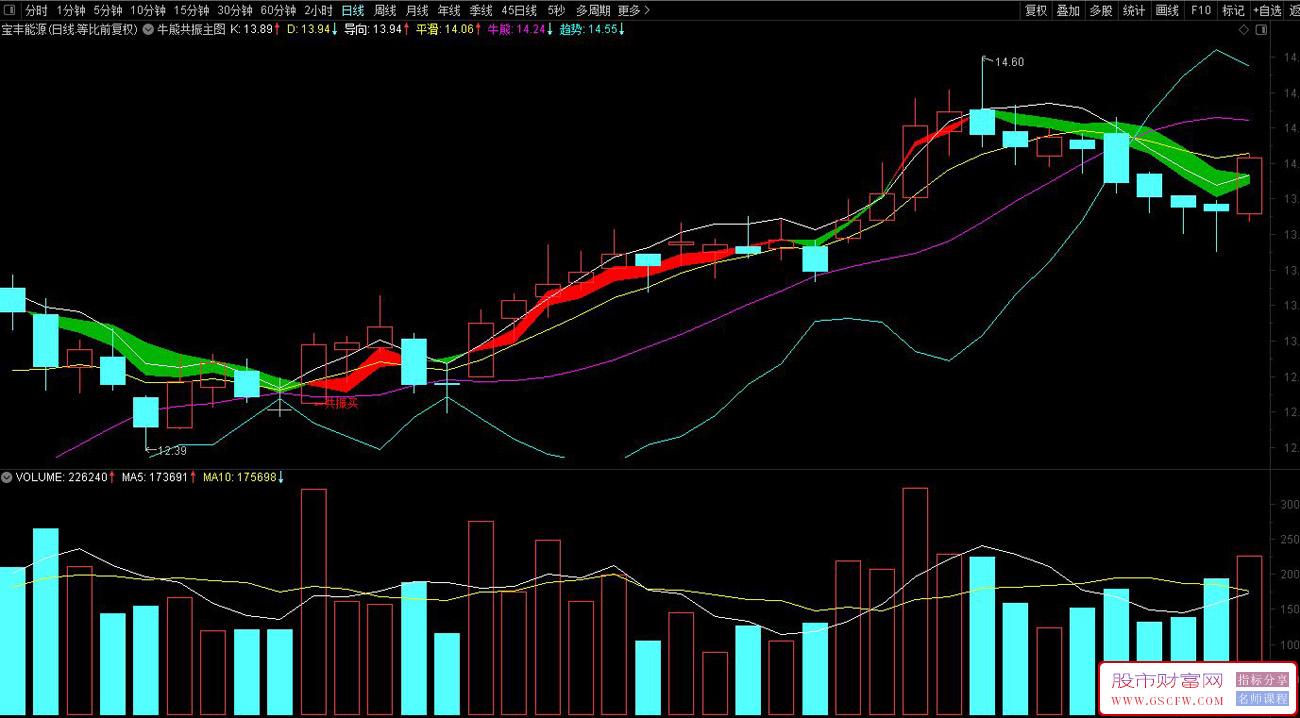This screenshot has height=718, width=1300.
Task: Expand the 更多 periods dropdown
Action: pyautogui.click(x=633, y=10)
